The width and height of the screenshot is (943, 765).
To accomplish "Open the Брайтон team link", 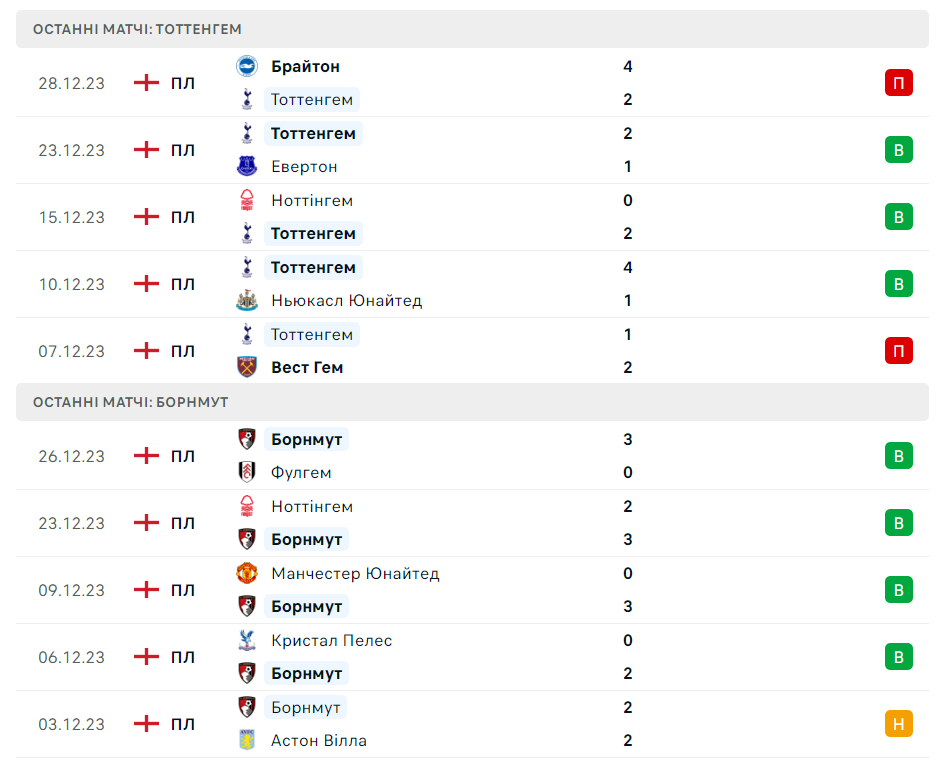I will click(305, 66).
